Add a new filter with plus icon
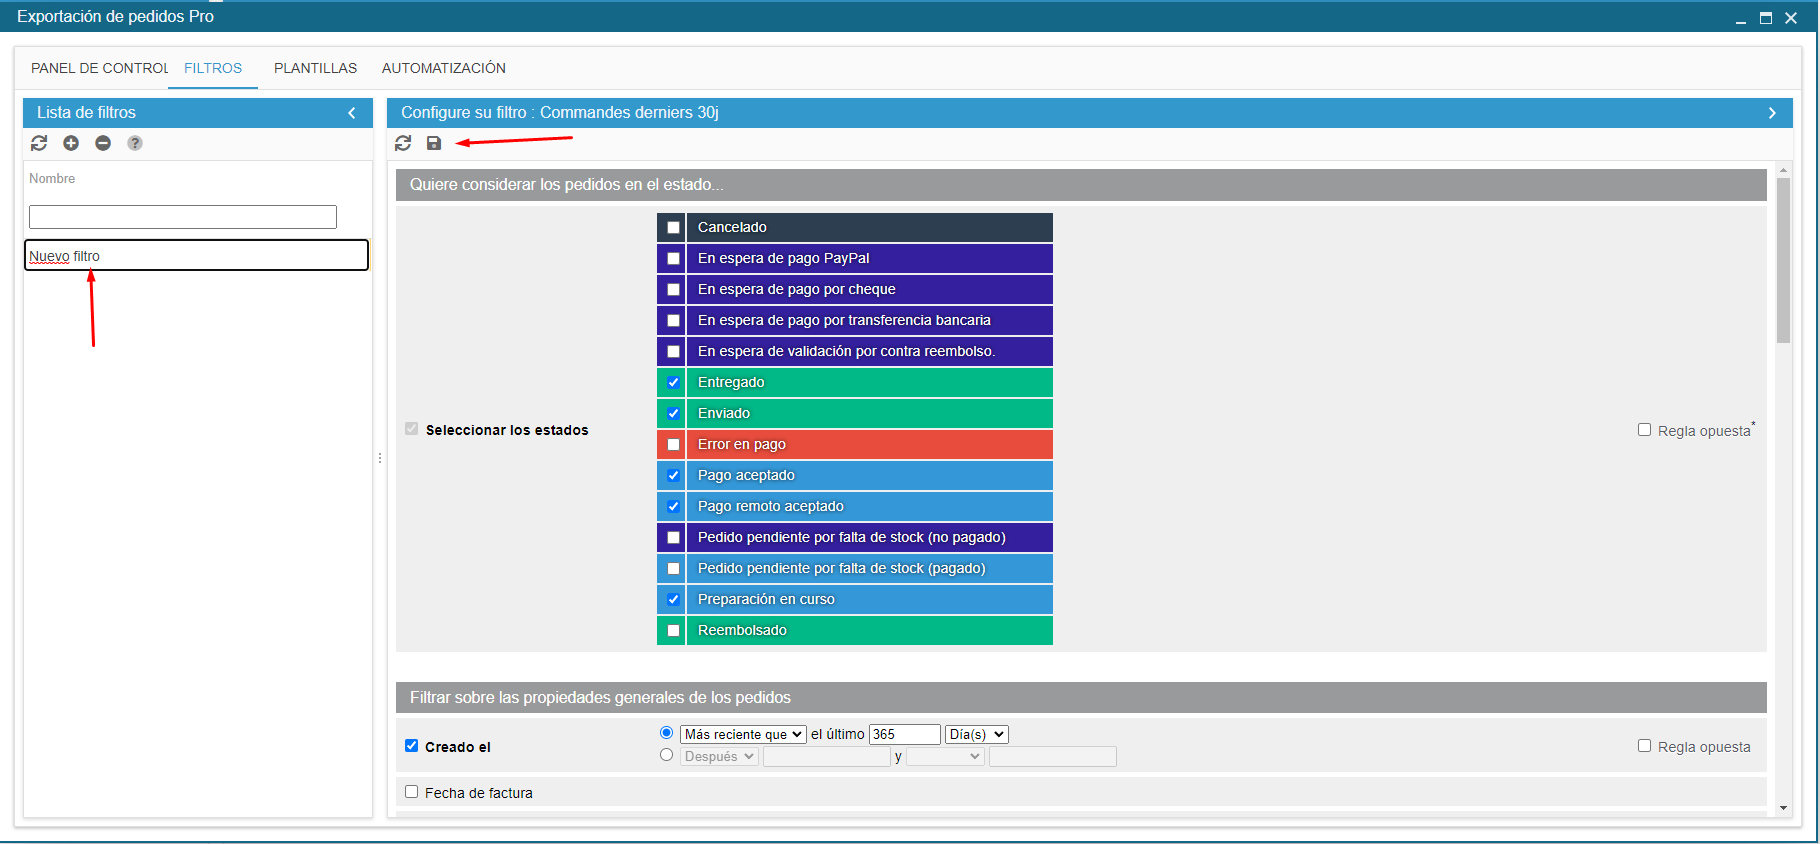This screenshot has height=844, width=1820. tap(71, 143)
